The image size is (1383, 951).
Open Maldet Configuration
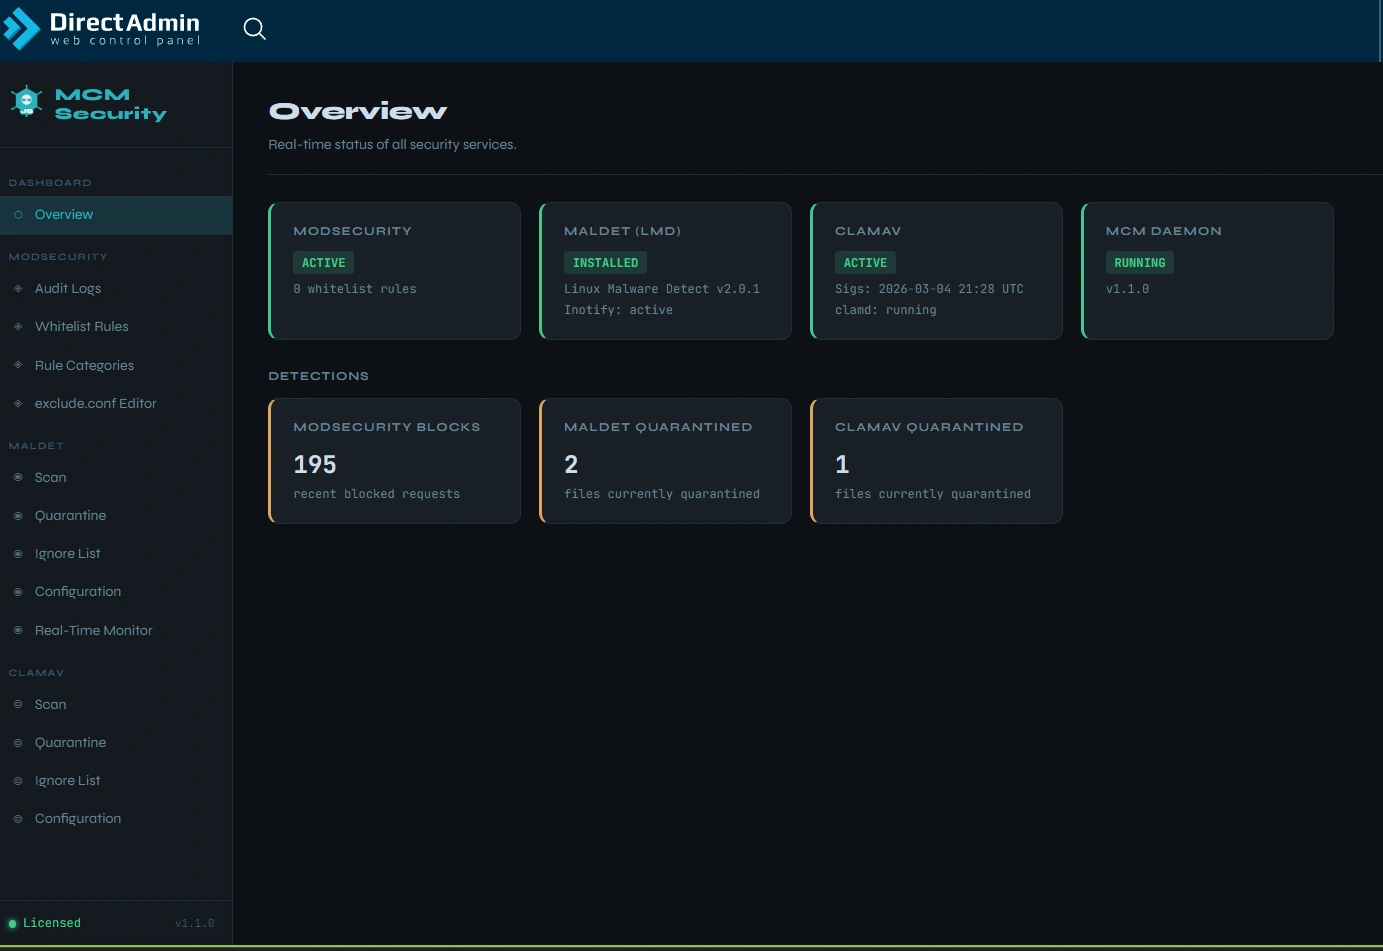pos(116,592)
